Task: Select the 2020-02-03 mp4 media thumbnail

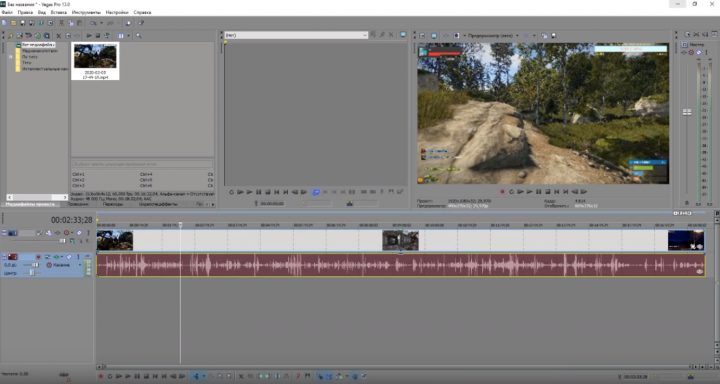Action: [95, 61]
